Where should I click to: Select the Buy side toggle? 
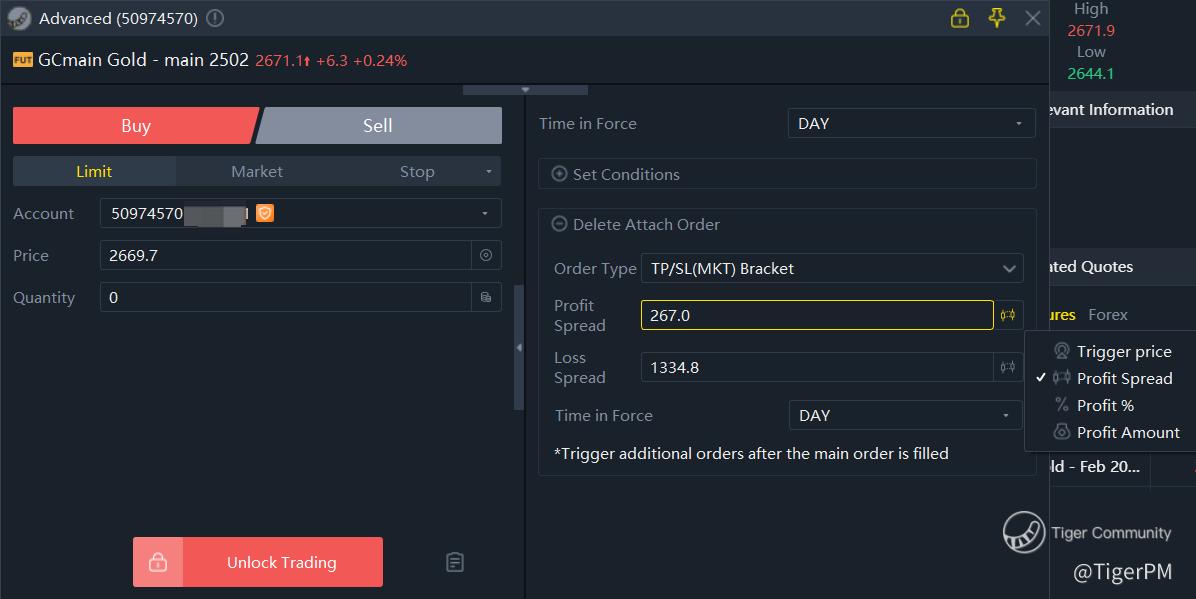[x=136, y=126]
